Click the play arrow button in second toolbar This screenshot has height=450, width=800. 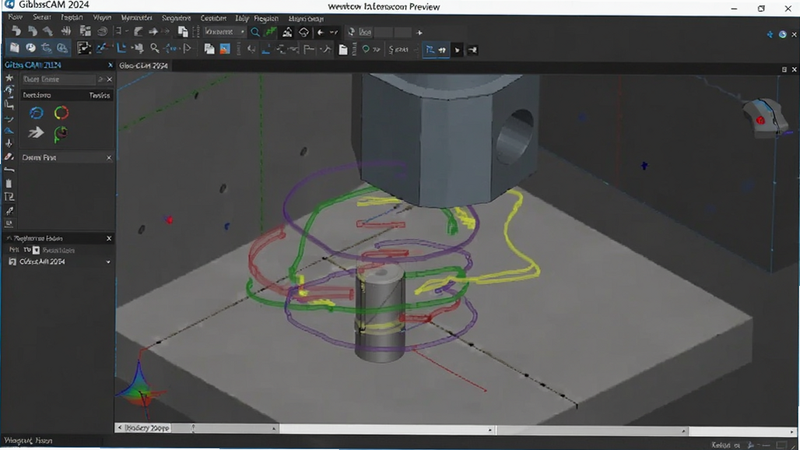(x=457, y=50)
